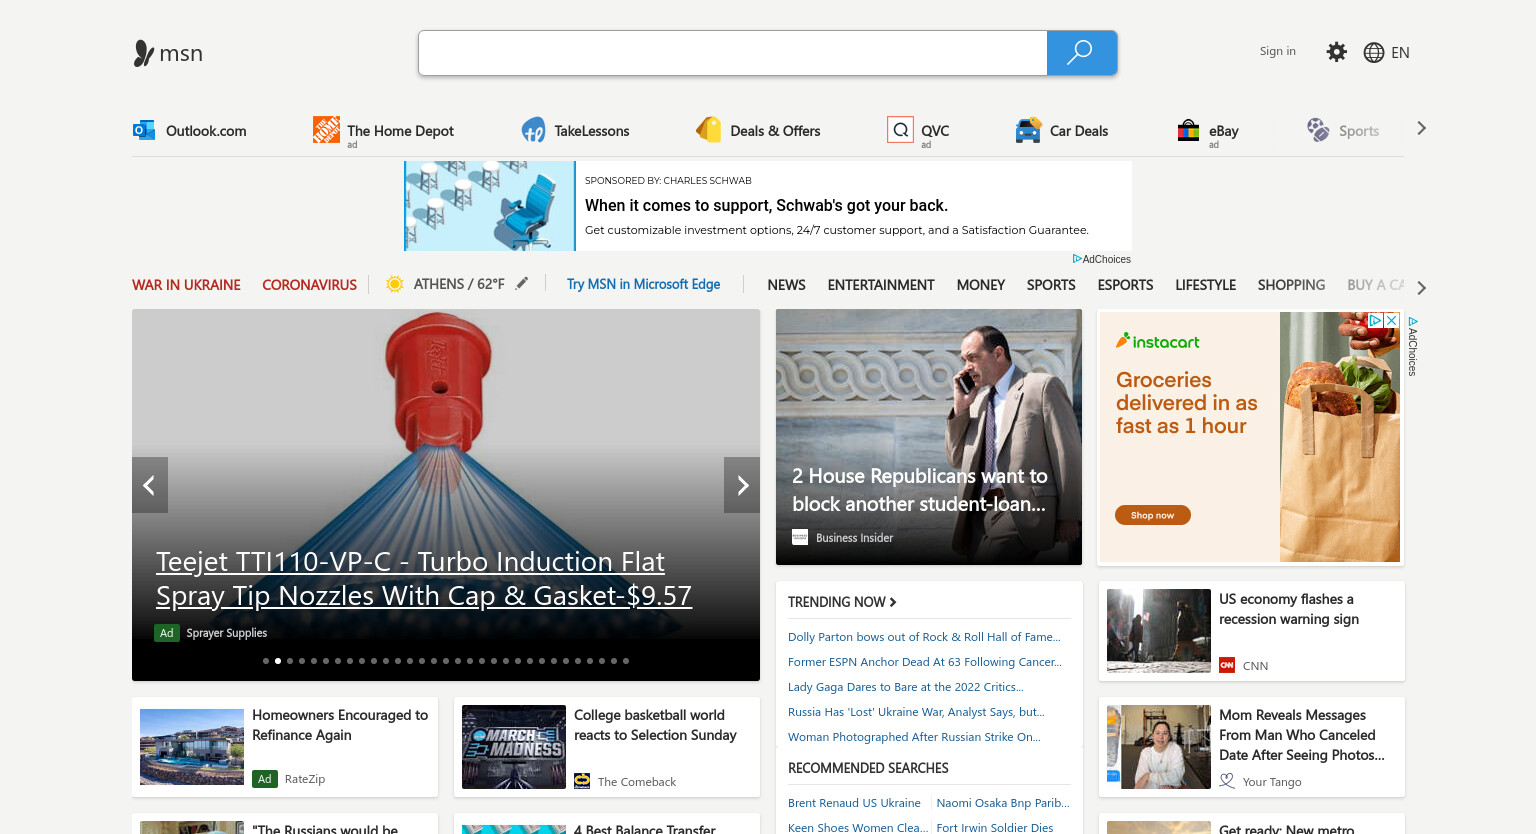Open the NEWS tab

(x=786, y=285)
